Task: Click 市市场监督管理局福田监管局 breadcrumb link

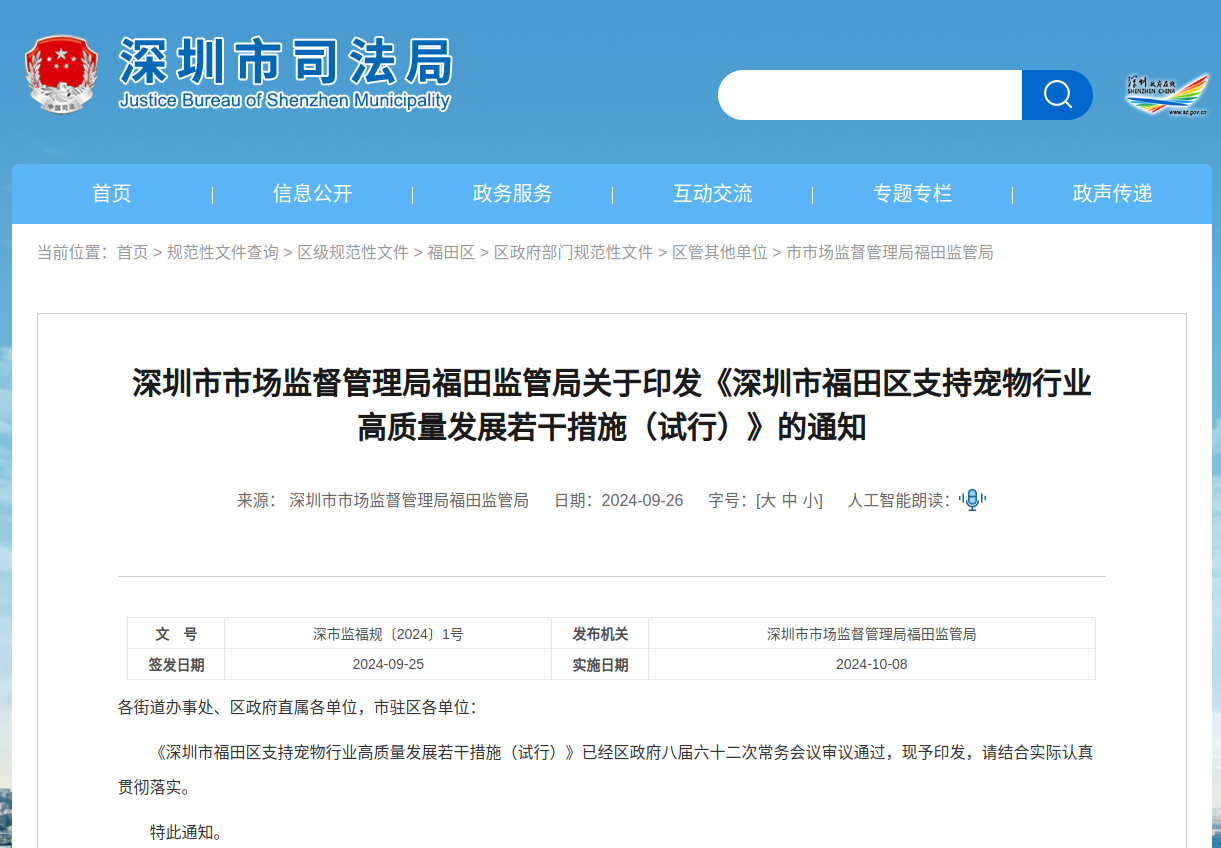Action: point(889,253)
